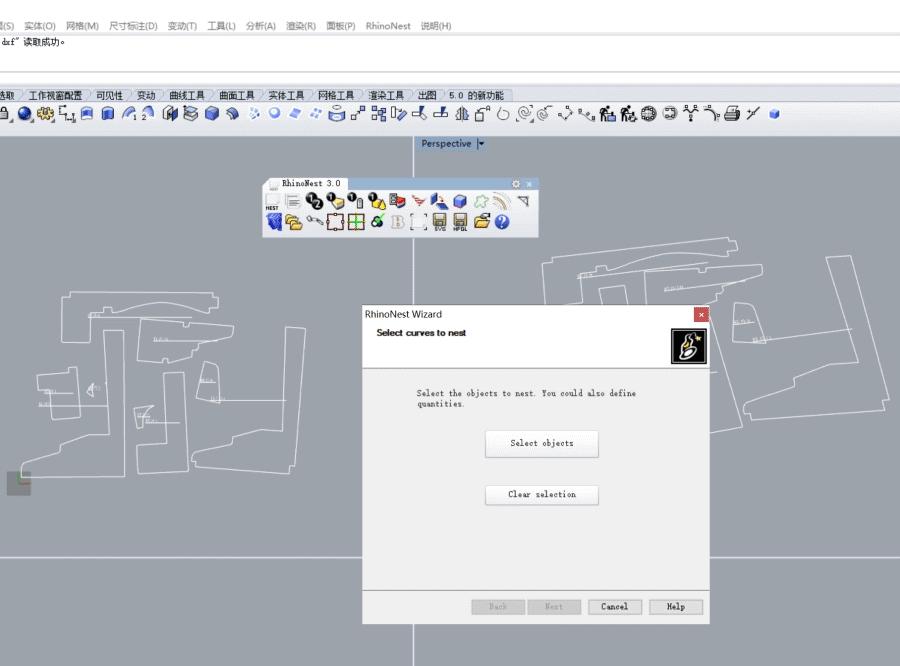Screen dimensions: 900x666
Task: Click the numbered balls 1-2 icon
Action: click(x=314, y=201)
